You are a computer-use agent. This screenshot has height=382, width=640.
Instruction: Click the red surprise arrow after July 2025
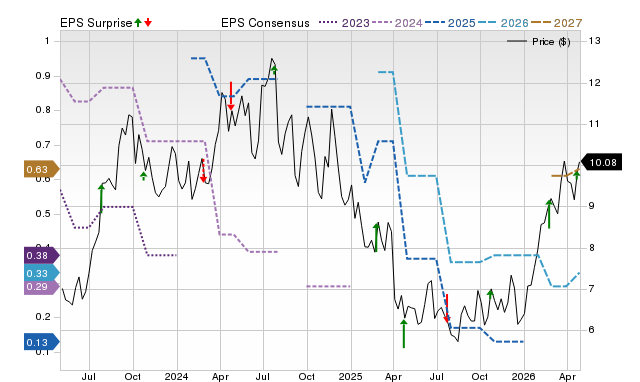coord(447,308)
